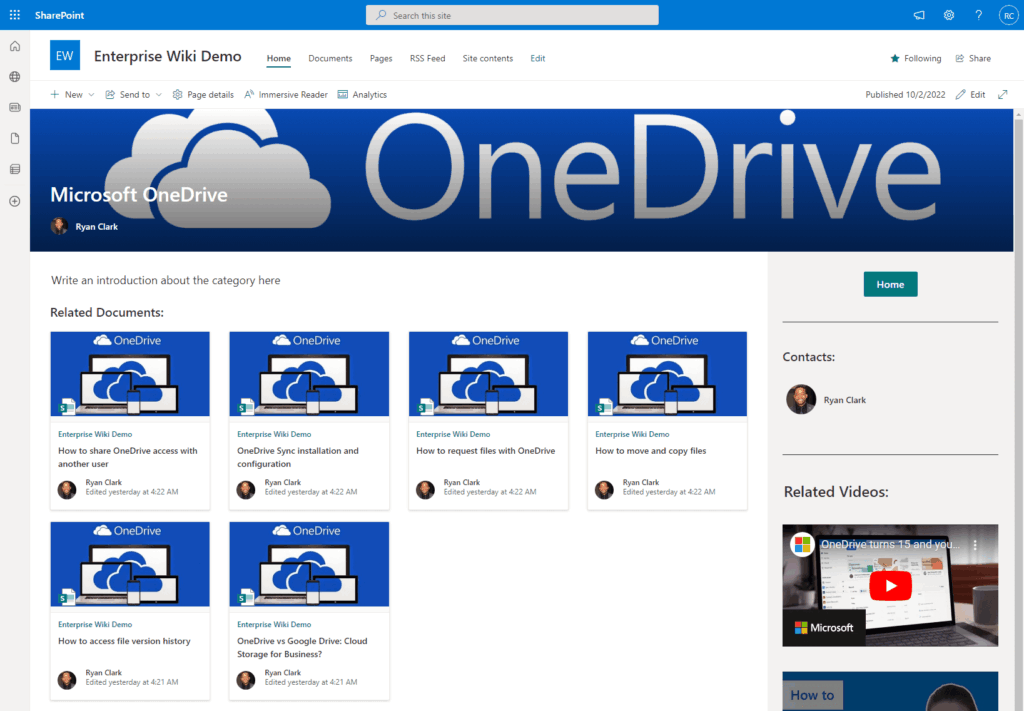Click in the Search this site box
This screenshot has height=711, width=1024.
512,15
